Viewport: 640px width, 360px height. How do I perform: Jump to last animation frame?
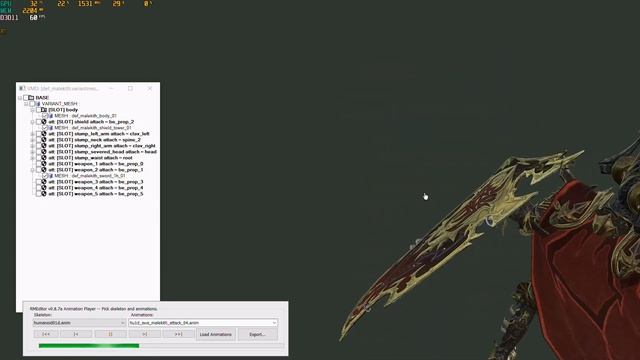(178, 334)
